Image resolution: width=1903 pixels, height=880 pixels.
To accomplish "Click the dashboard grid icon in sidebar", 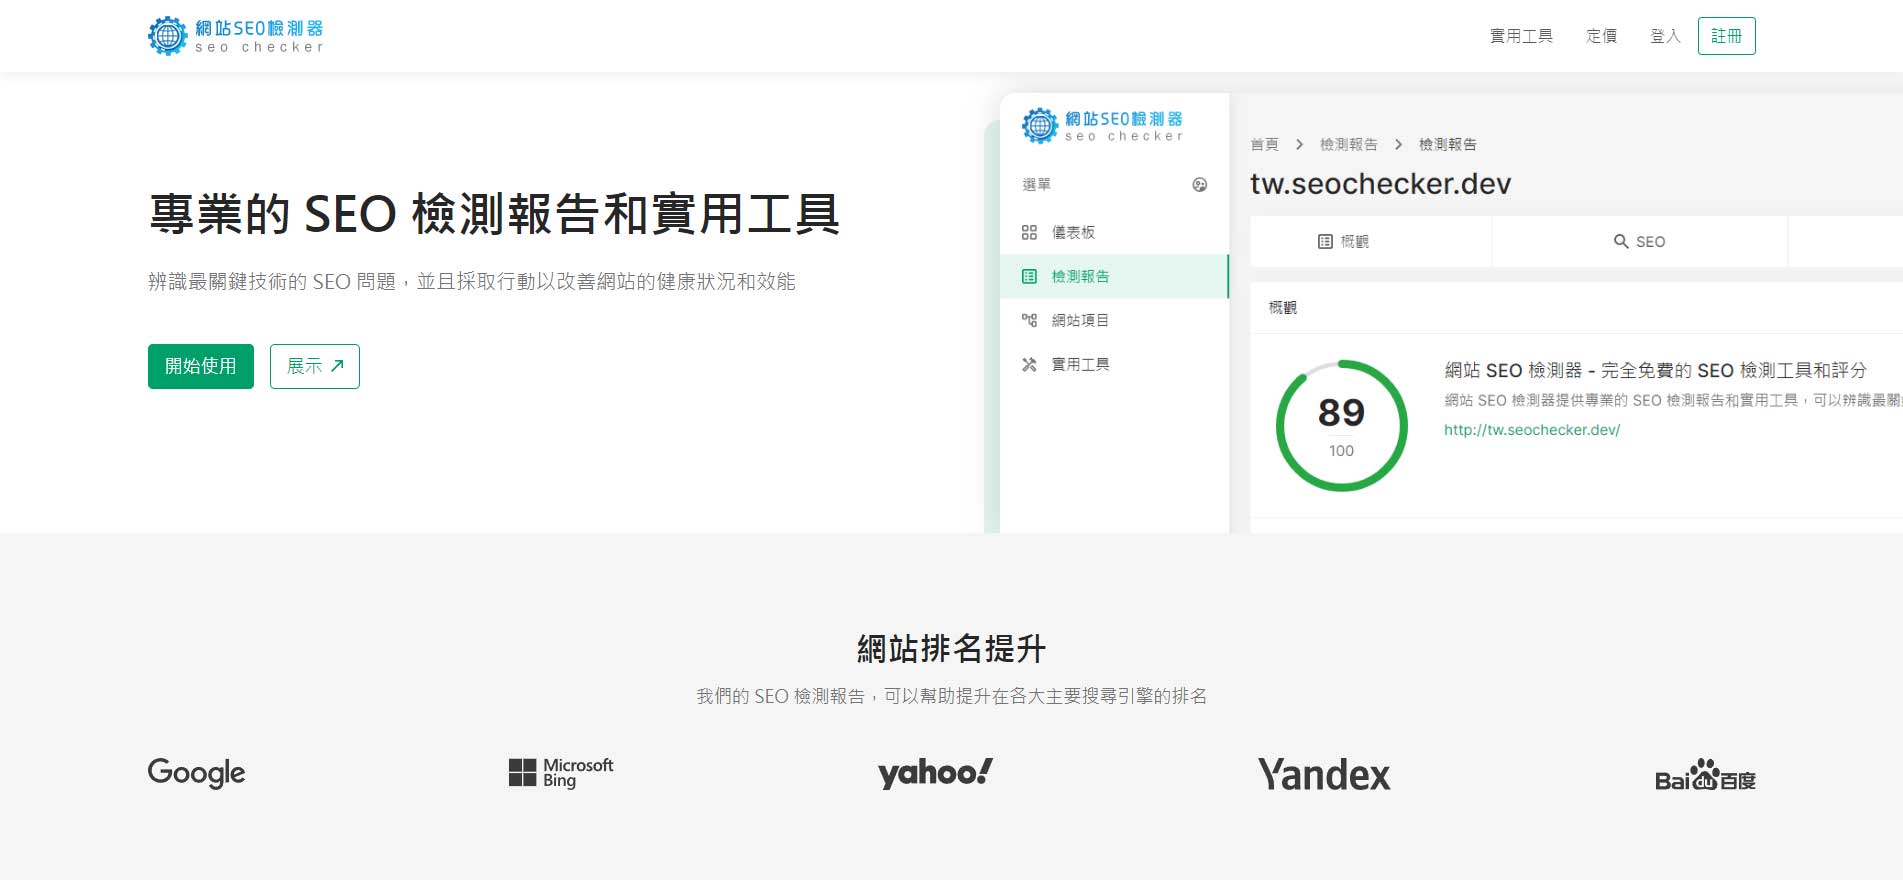I will pos(1029,232).
